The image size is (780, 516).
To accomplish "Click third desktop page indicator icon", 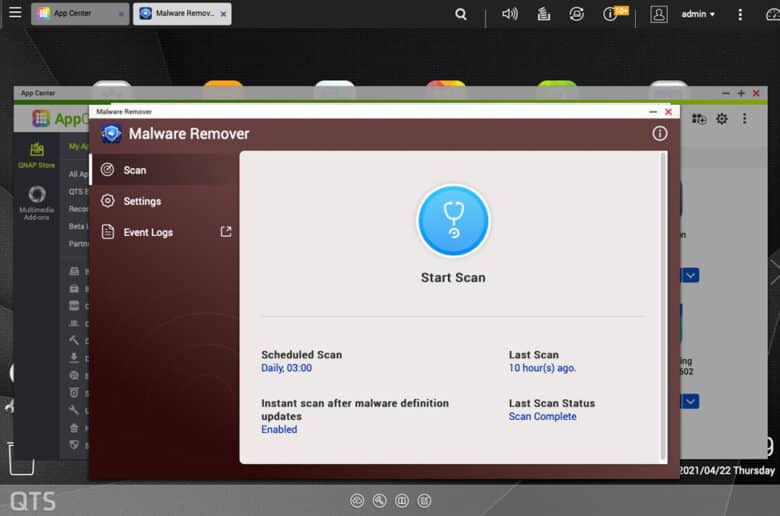I will pos(402,501).
